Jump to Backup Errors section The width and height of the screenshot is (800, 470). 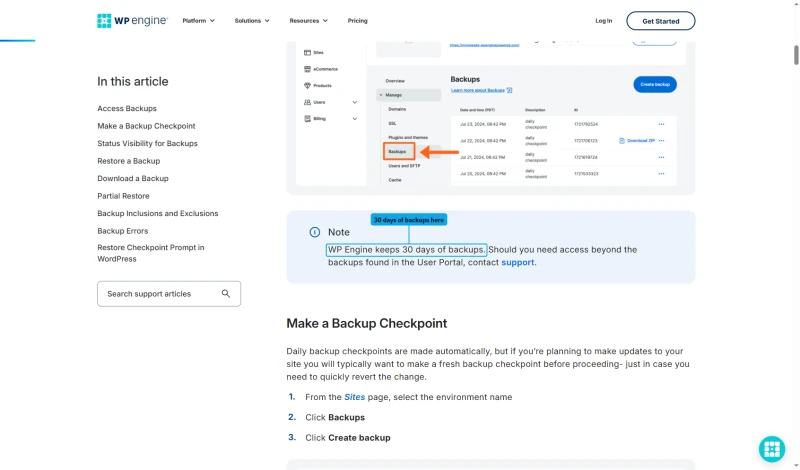(122, 231)
